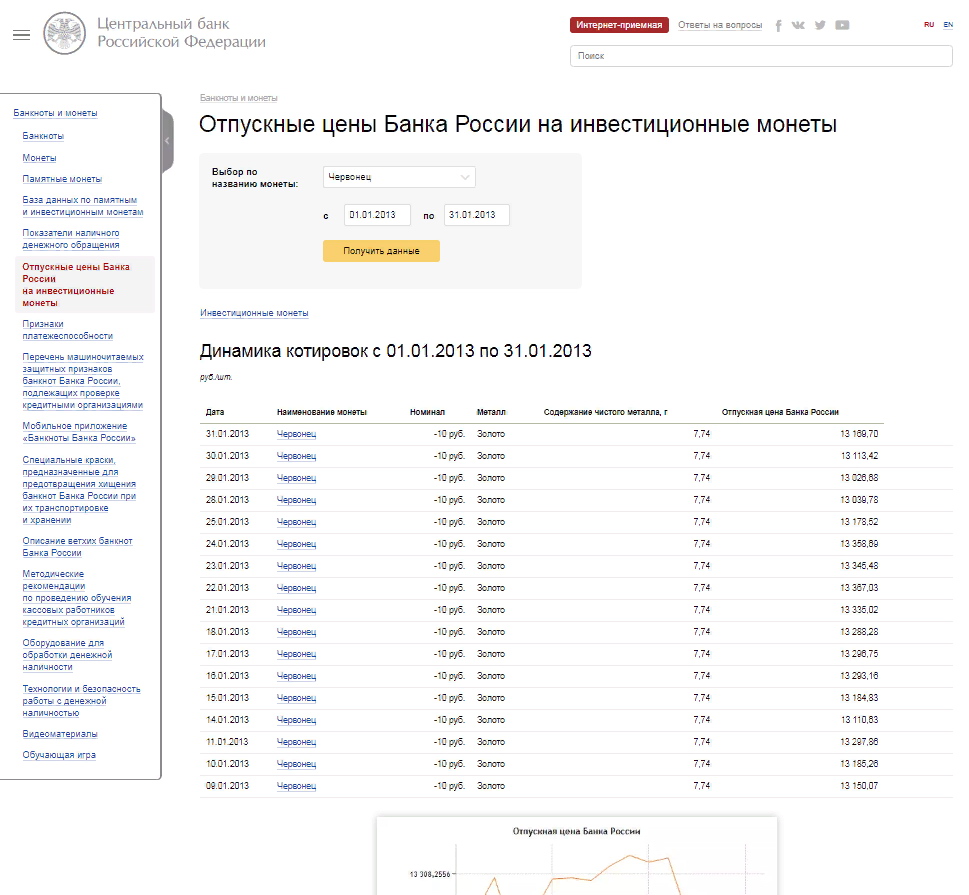Image resolution: width=969 pixels, height=895 pixels.
Task: Open the Twitter social icon
Action: pos(820,26)
